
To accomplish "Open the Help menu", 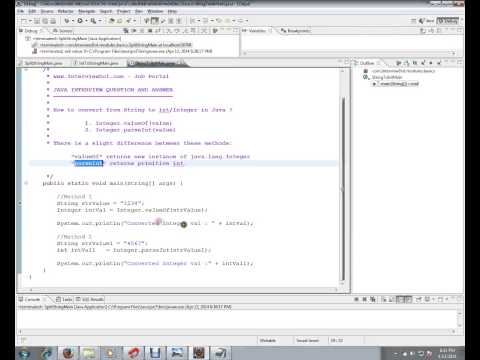I will pyautogui.click(x=172, y=11).
